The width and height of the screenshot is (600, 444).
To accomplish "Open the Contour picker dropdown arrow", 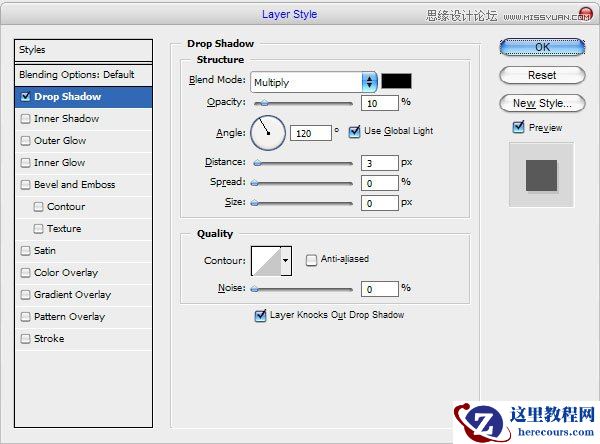I will tap(286, 261).
